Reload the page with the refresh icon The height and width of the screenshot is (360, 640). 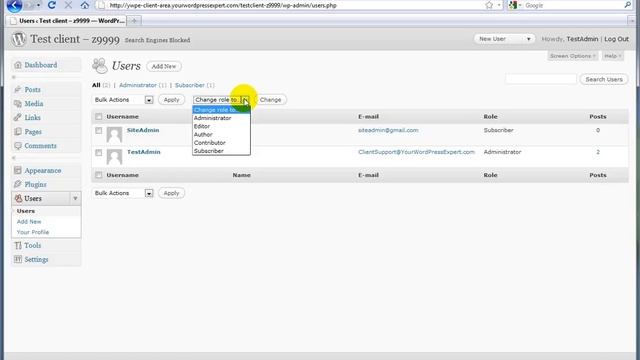click(x=51, y=5)
